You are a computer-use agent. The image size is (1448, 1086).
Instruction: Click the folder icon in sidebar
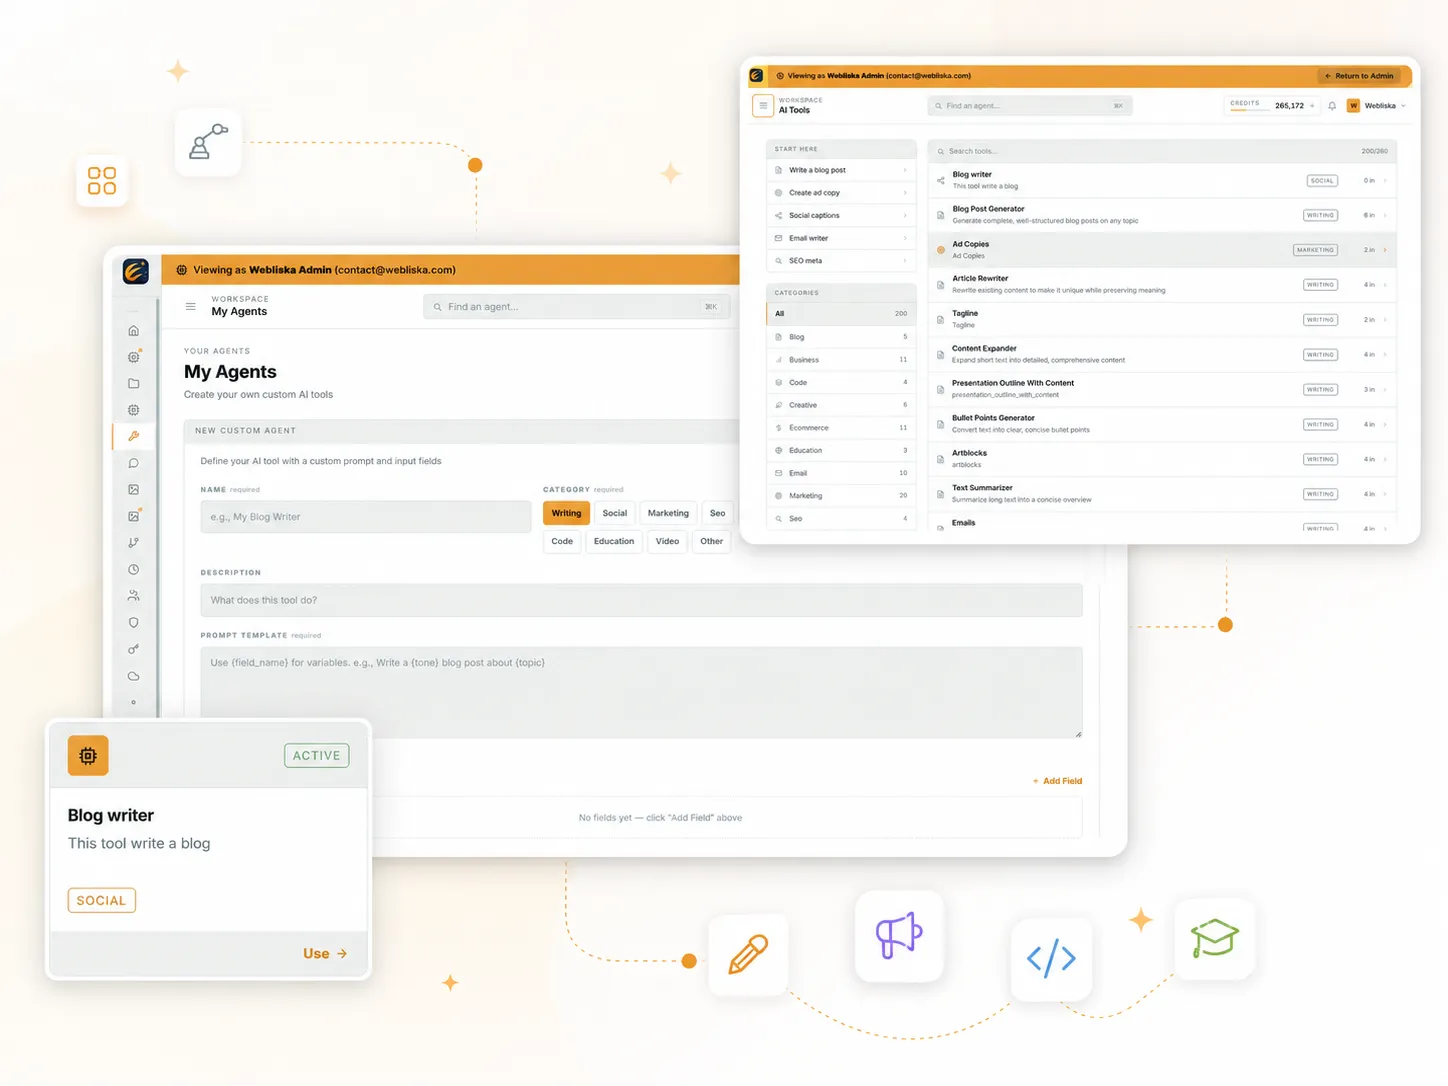pyautogui.click(x=133, y=384)
